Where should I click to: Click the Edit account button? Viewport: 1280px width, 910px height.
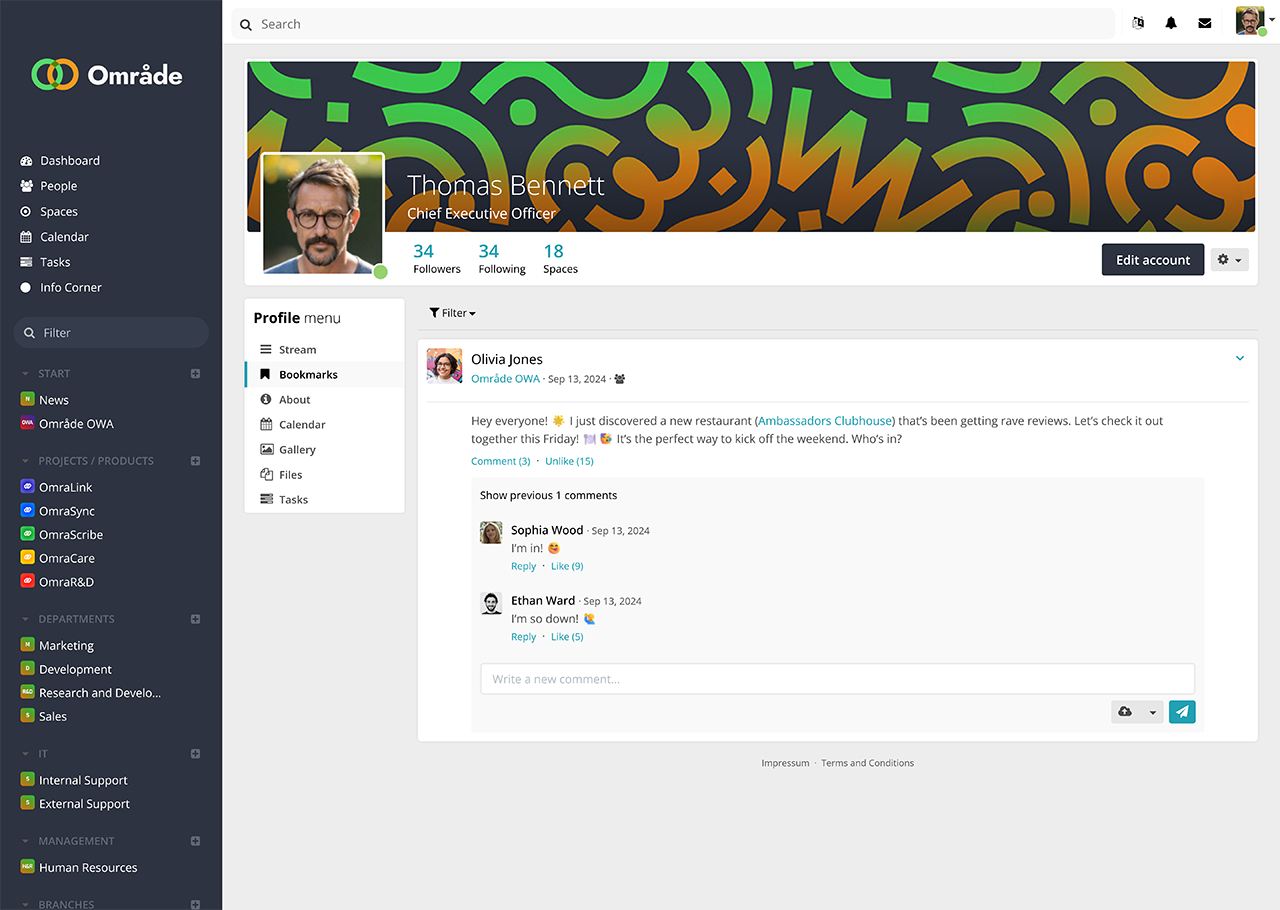tap(1153, 260)
